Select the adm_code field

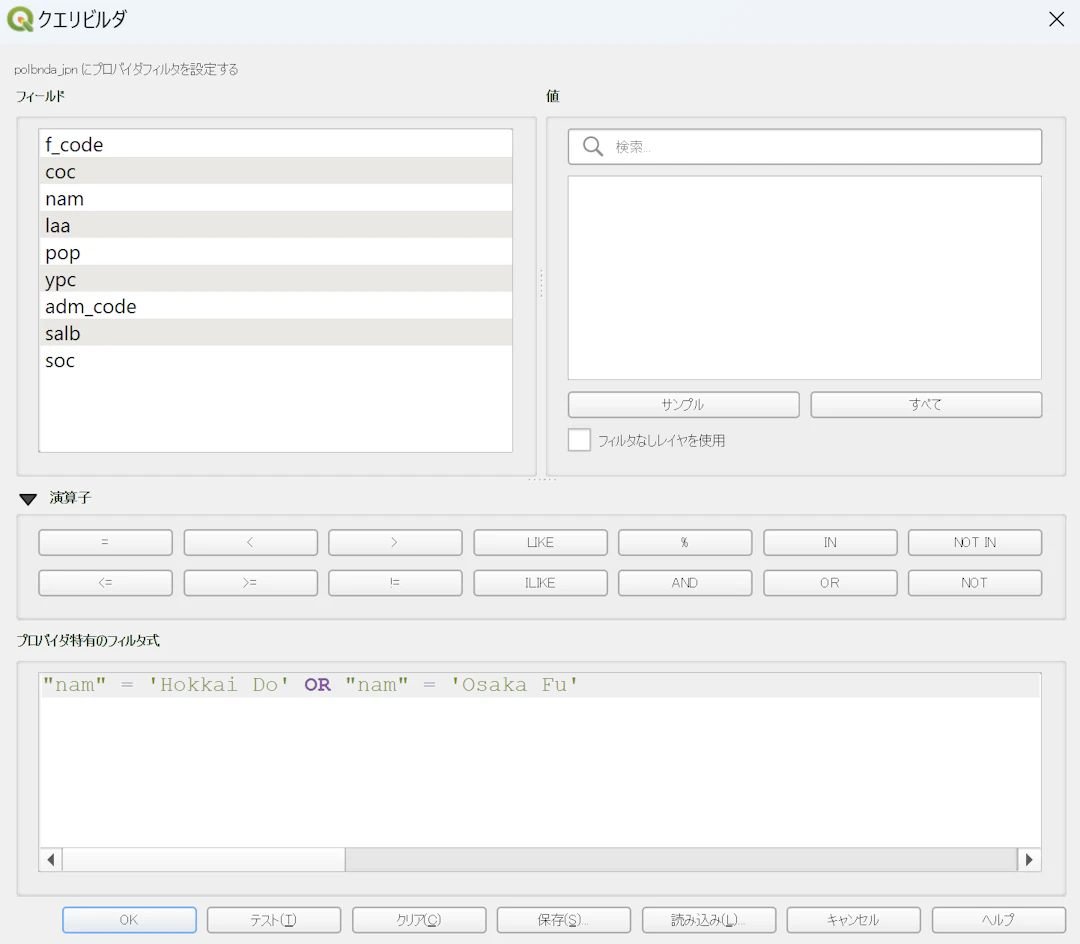(x=276, y=306)
